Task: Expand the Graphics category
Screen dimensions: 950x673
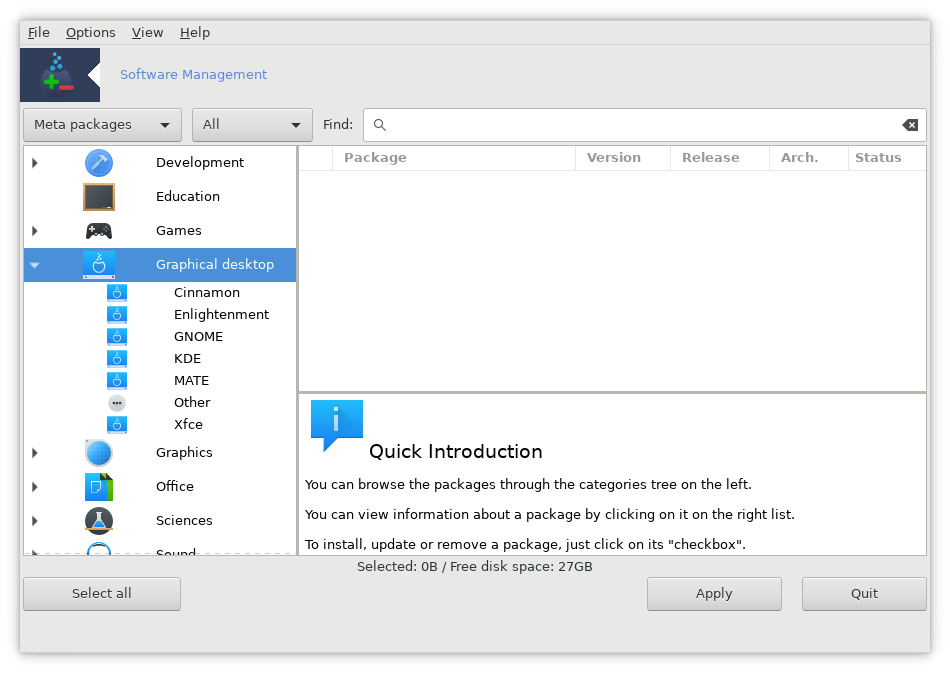Action: (x=35, y=453)
